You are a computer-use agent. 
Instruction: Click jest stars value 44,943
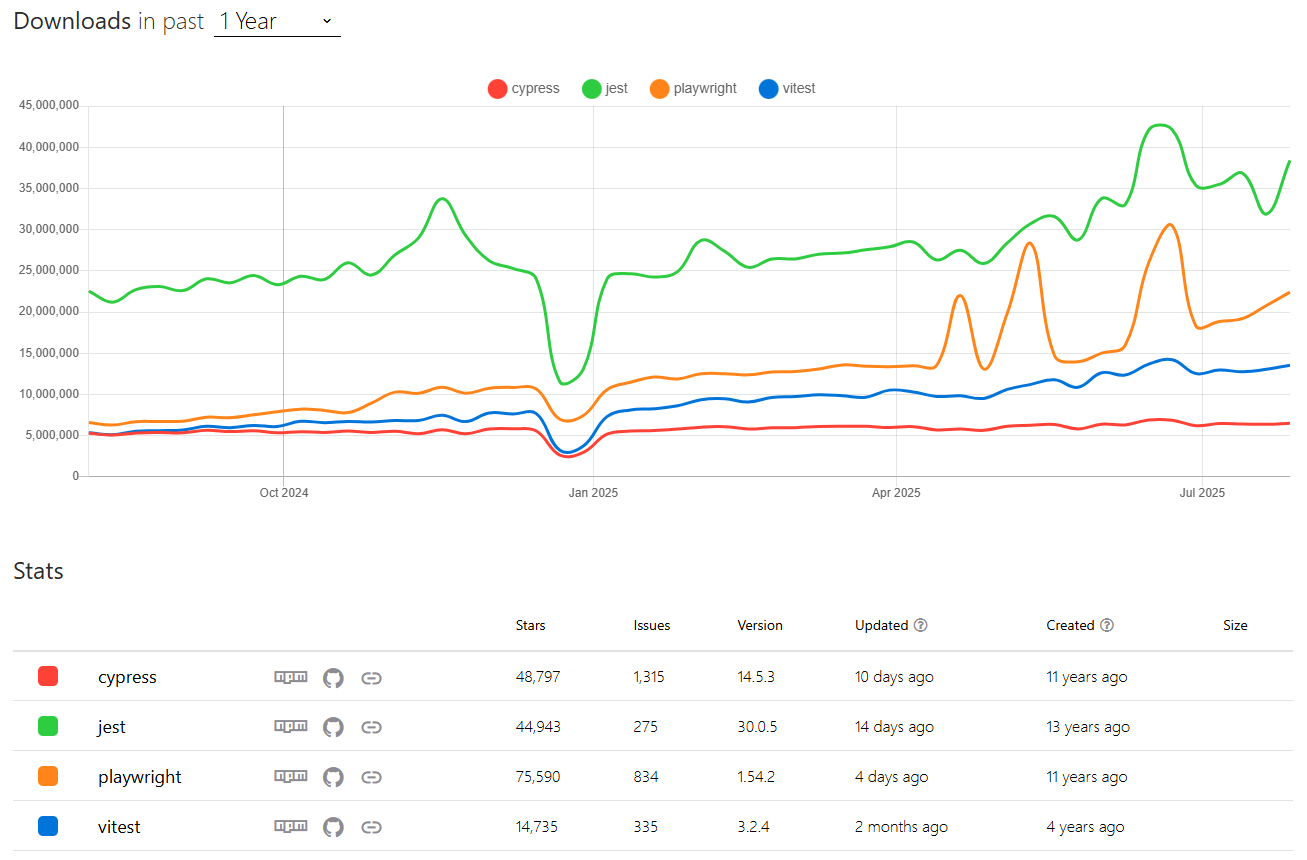coord(538,727)
